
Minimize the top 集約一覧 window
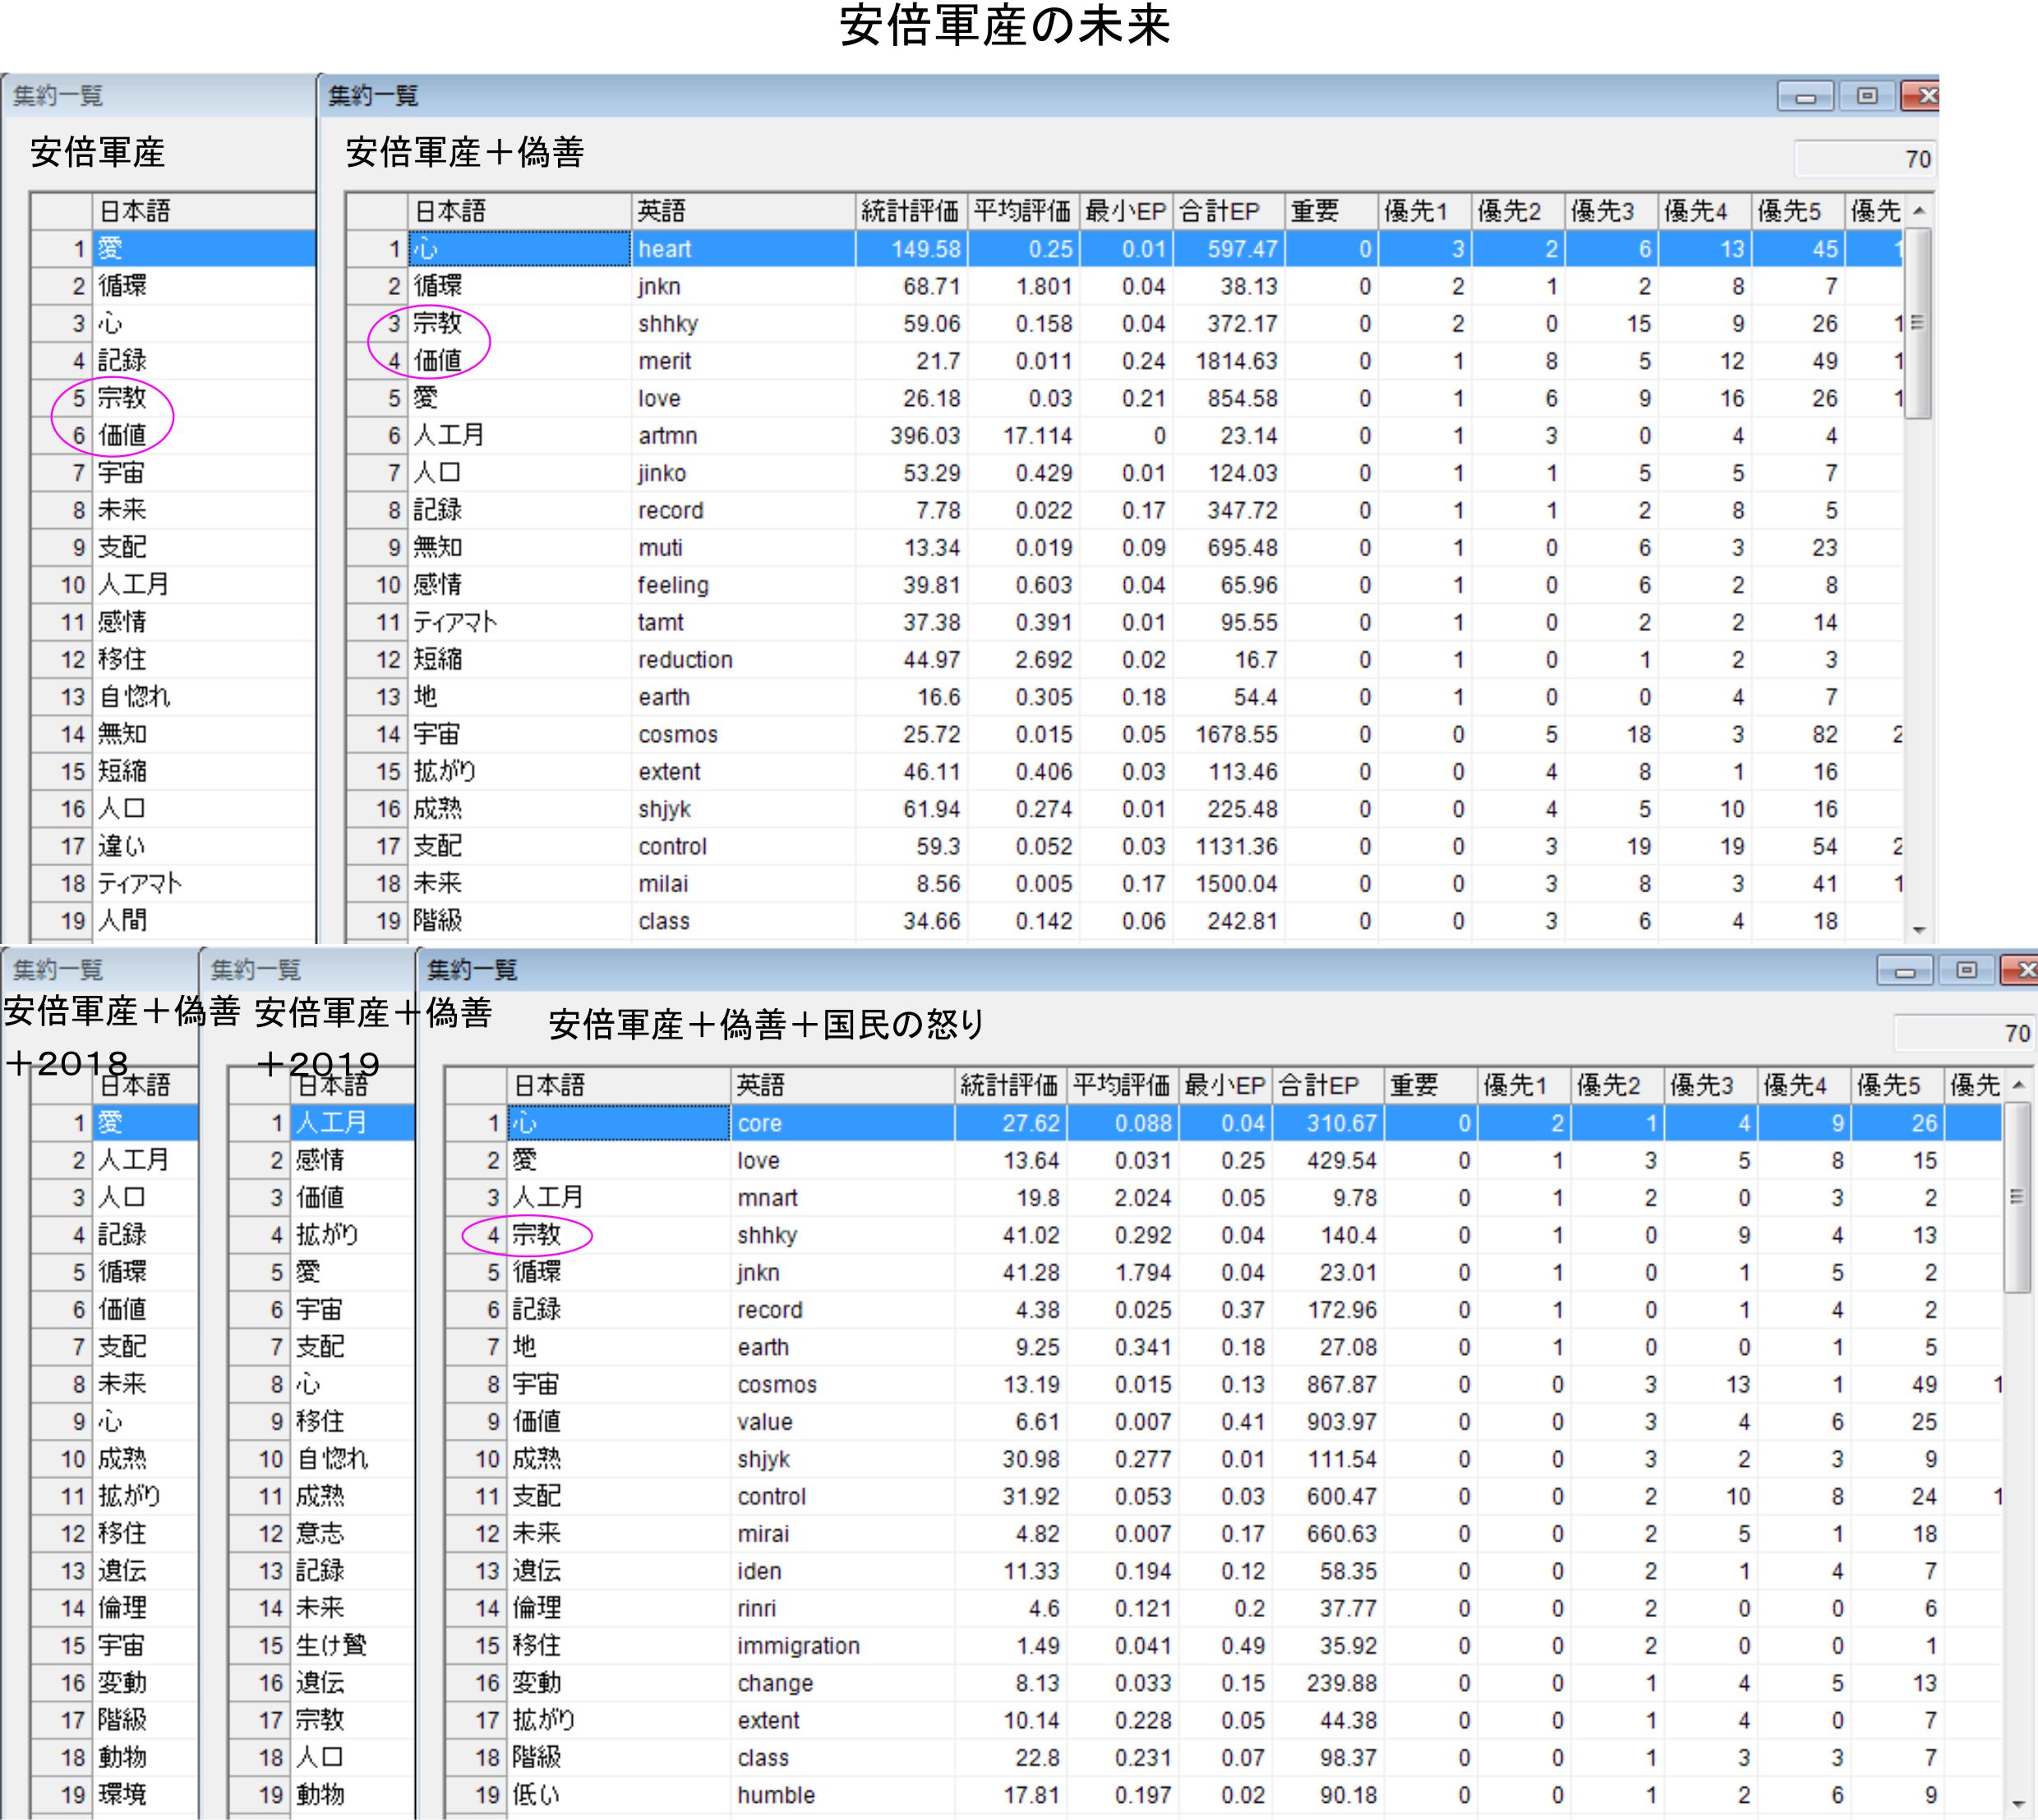click(1805, 97)
